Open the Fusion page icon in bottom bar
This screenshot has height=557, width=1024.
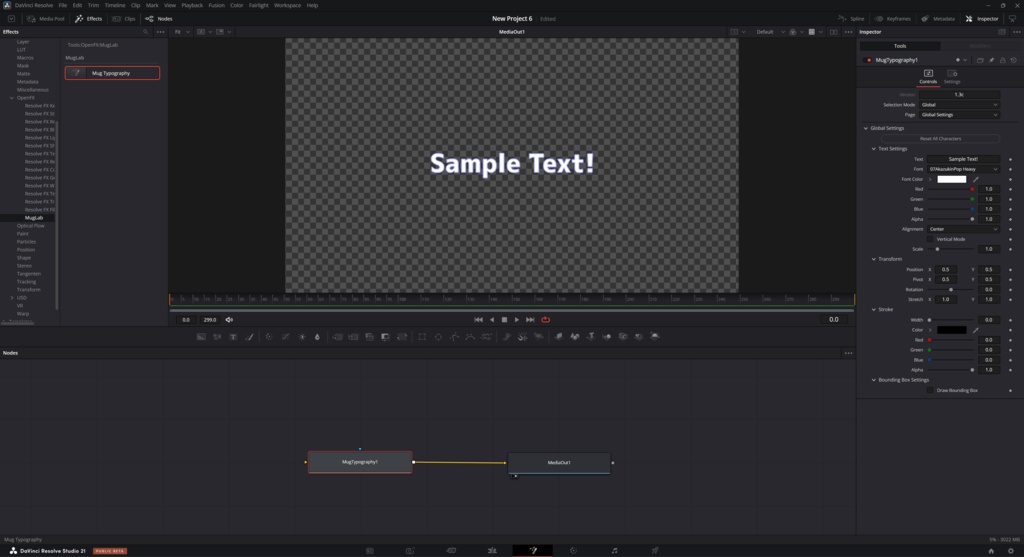[x=533, y=551]
